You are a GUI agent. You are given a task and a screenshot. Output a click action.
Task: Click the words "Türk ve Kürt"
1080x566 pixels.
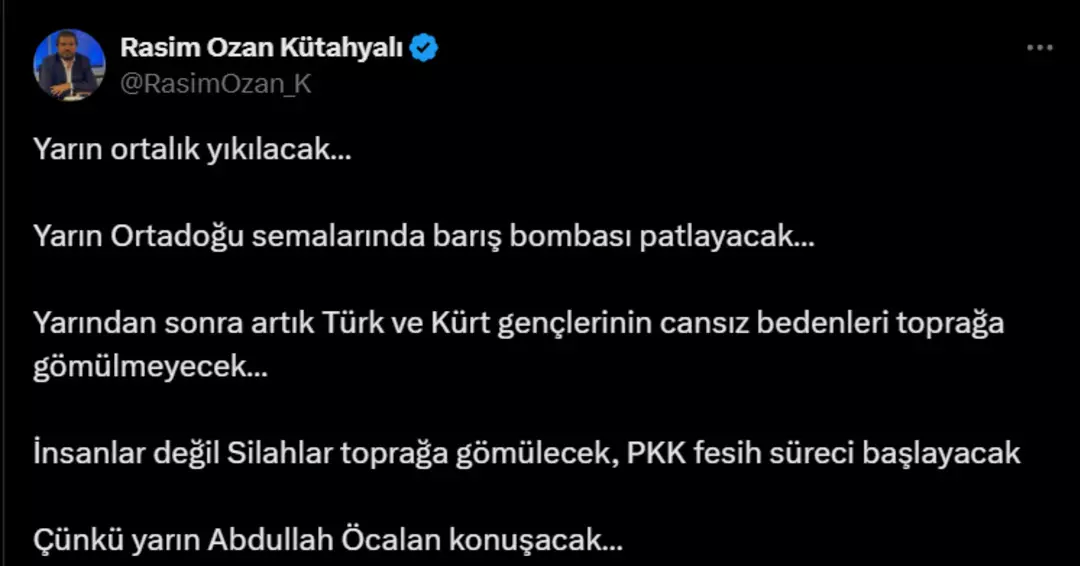[406, 323]
